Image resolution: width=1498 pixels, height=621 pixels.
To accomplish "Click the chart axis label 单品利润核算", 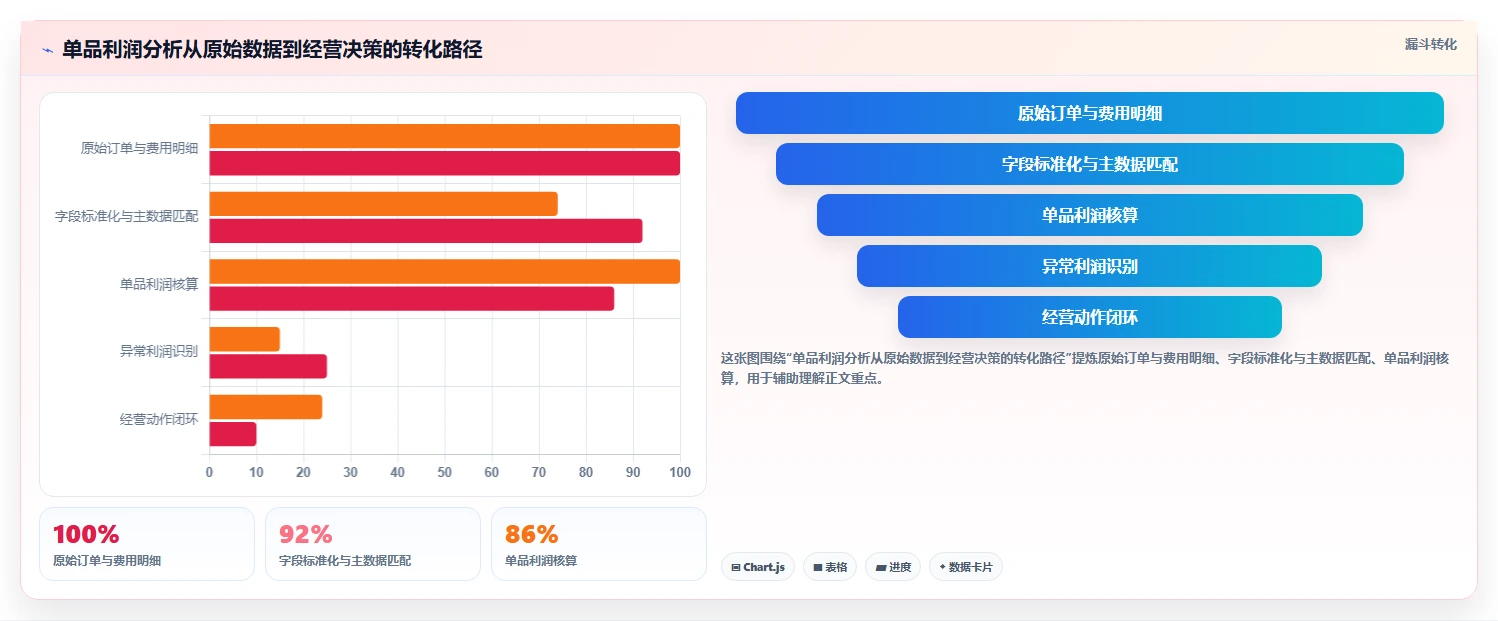I will point(159,284).
